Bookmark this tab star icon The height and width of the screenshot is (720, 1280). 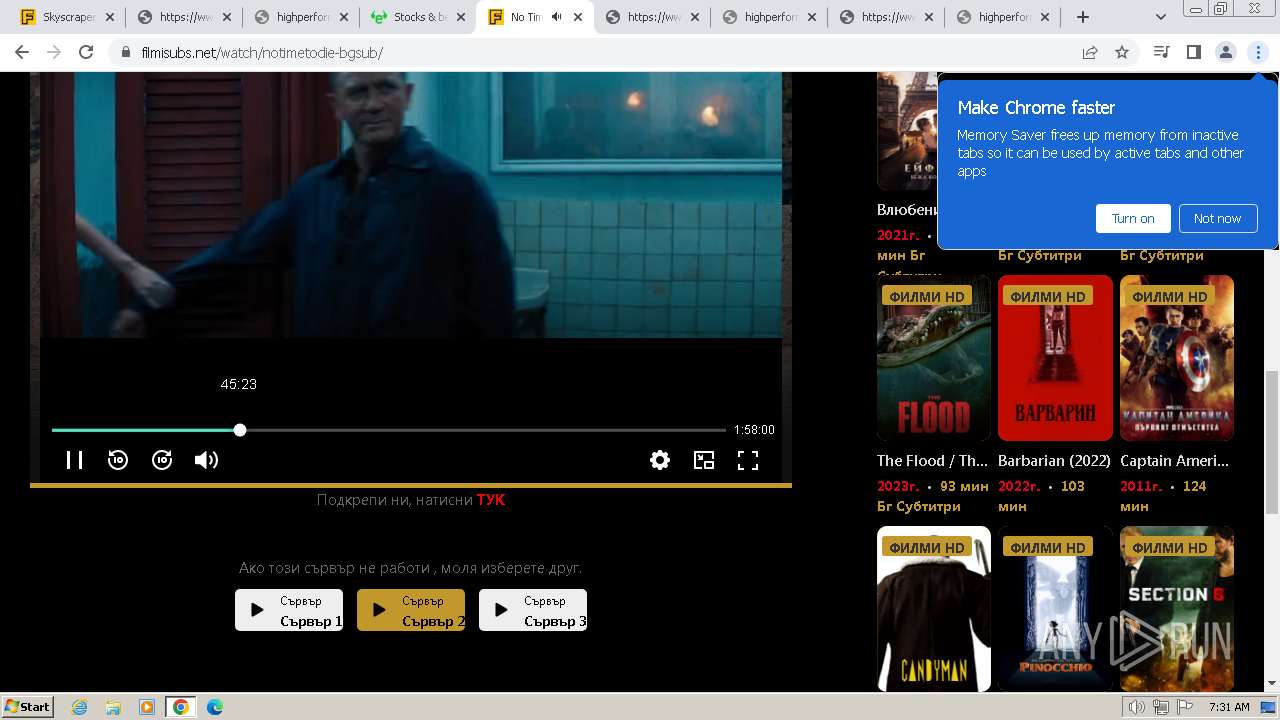tap(1122, 53)
